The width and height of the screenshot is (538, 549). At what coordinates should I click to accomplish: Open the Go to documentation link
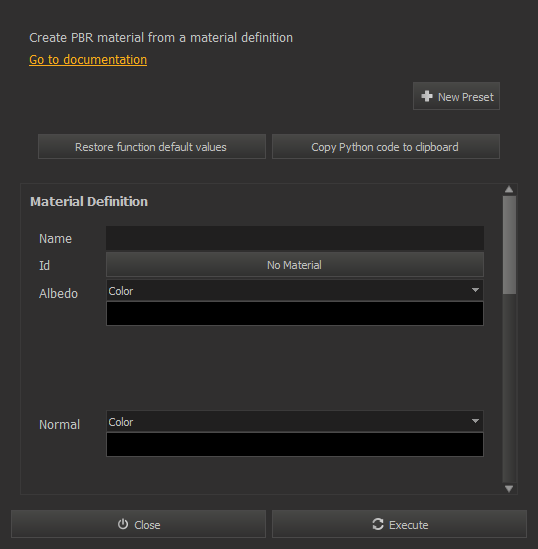(x=88, y=60)
